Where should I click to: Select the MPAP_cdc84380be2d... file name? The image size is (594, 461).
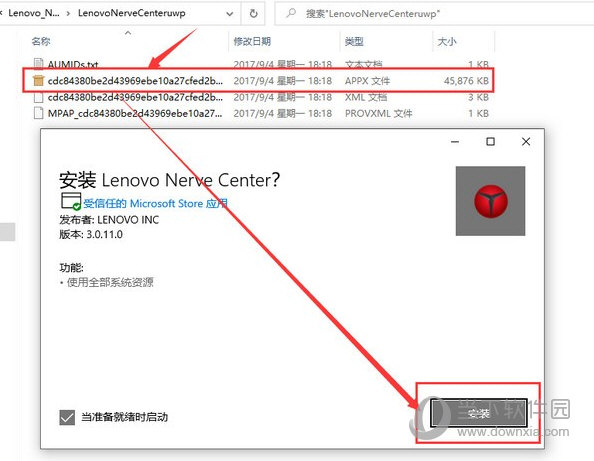click(135, 113)
